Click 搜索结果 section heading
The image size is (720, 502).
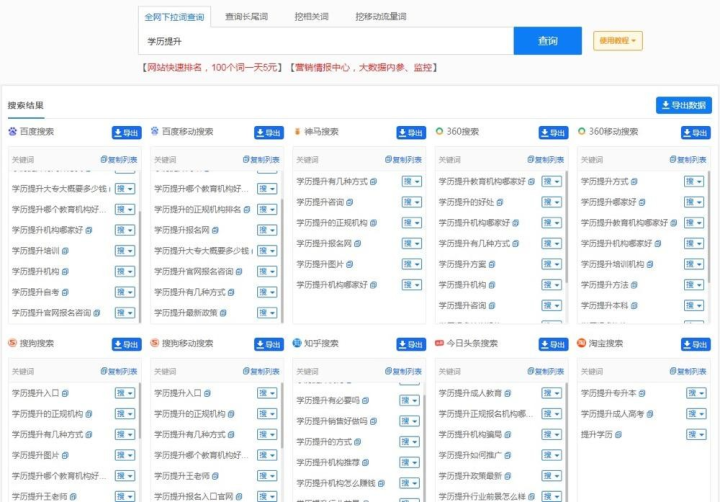click(26, 106)
